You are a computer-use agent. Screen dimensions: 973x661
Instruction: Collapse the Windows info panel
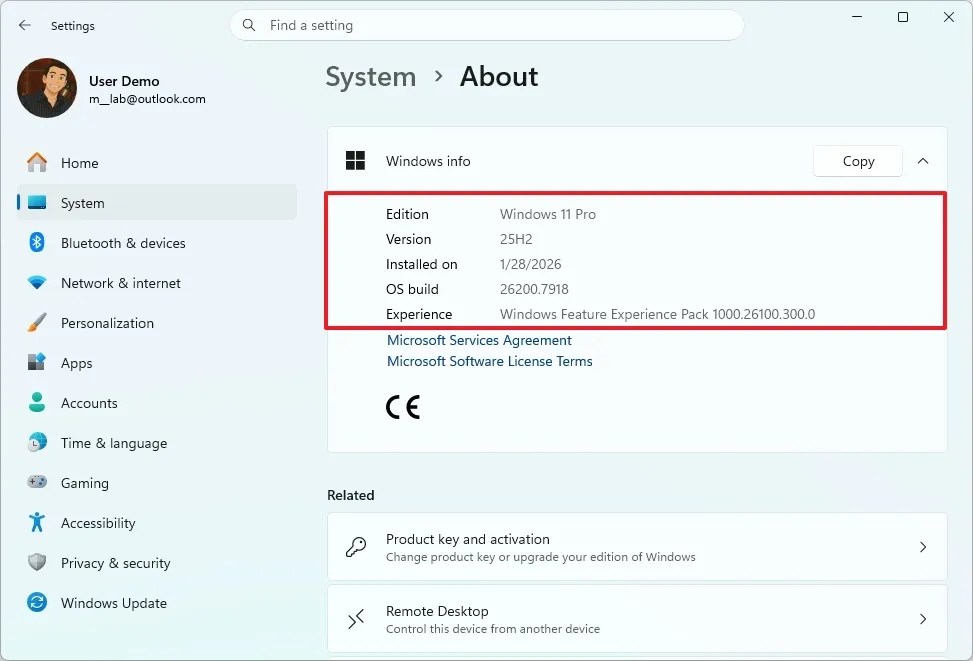[x=923, y=160]
